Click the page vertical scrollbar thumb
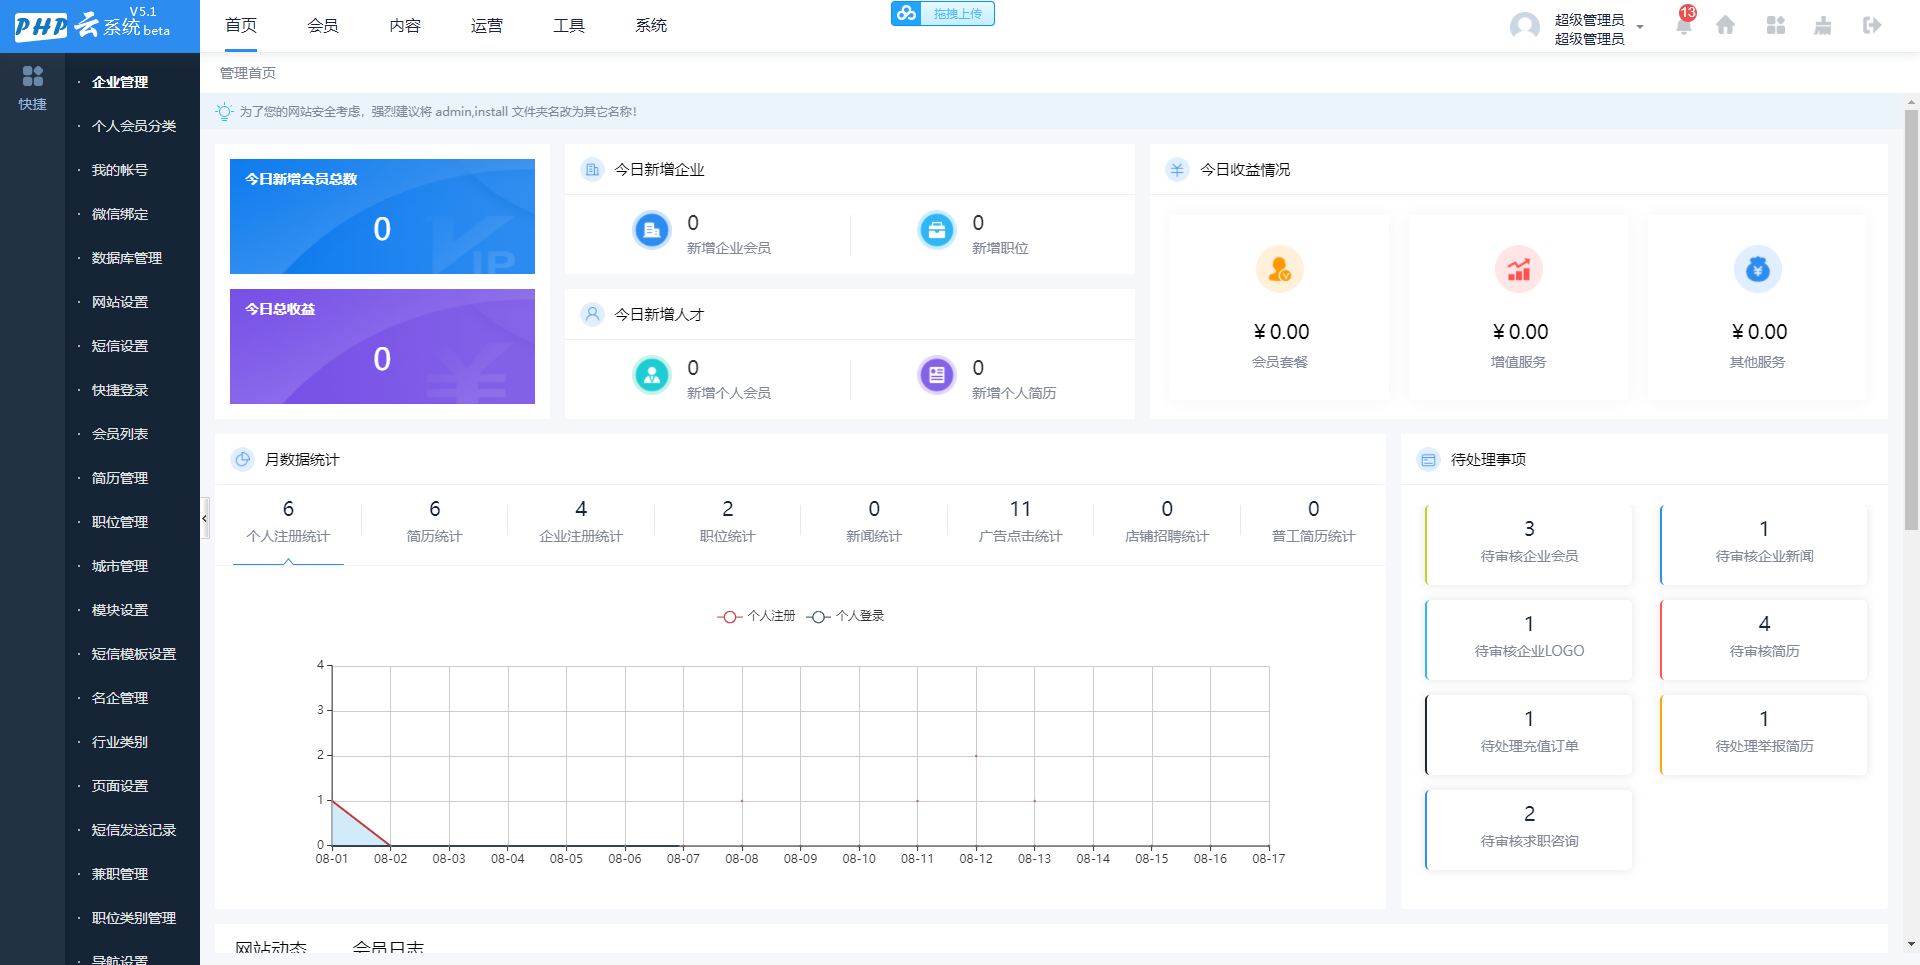 (1911, 320)
